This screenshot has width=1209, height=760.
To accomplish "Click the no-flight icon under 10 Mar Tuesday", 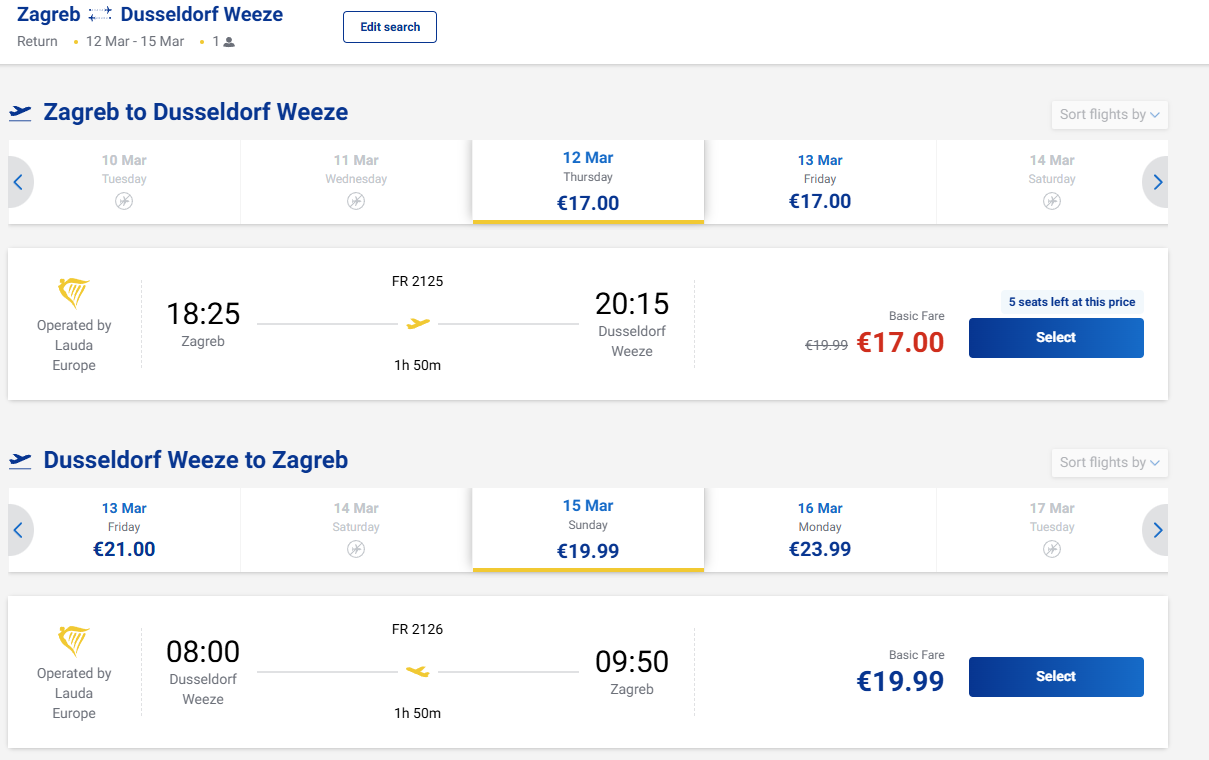I will pyautogui.click(x=124, y=201).
